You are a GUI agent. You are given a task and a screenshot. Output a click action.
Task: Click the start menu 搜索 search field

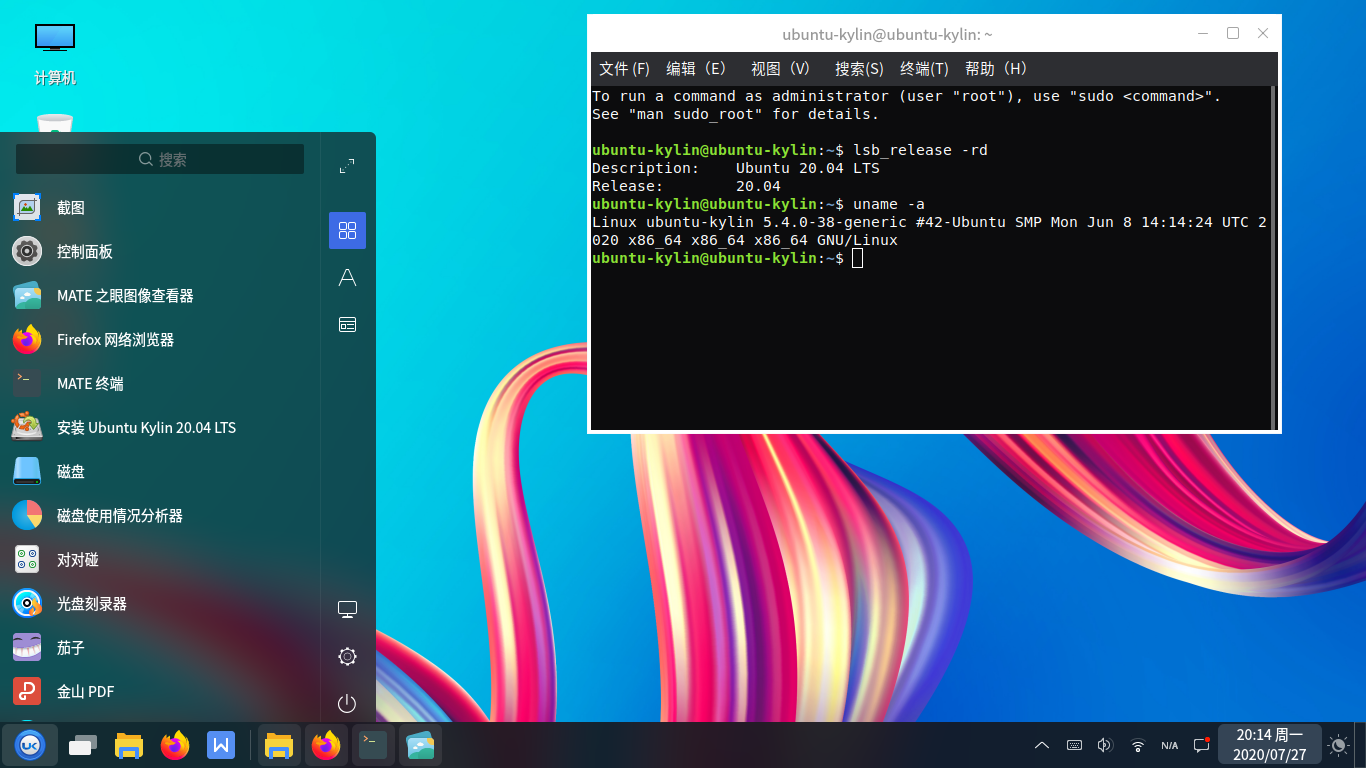click(160, 159)
